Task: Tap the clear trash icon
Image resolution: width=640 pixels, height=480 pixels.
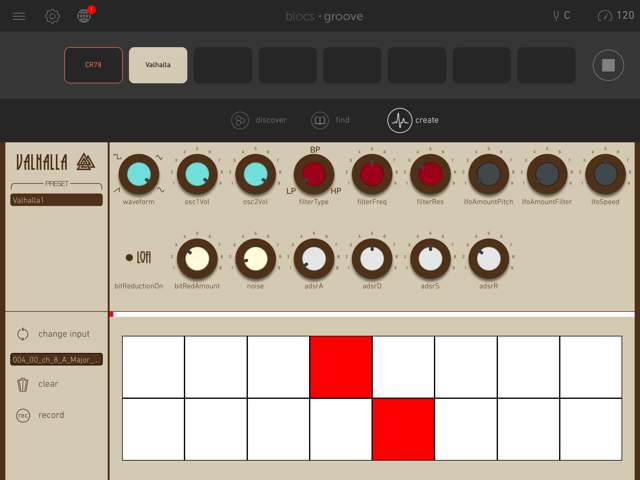Action: click(x=23, y=384)
